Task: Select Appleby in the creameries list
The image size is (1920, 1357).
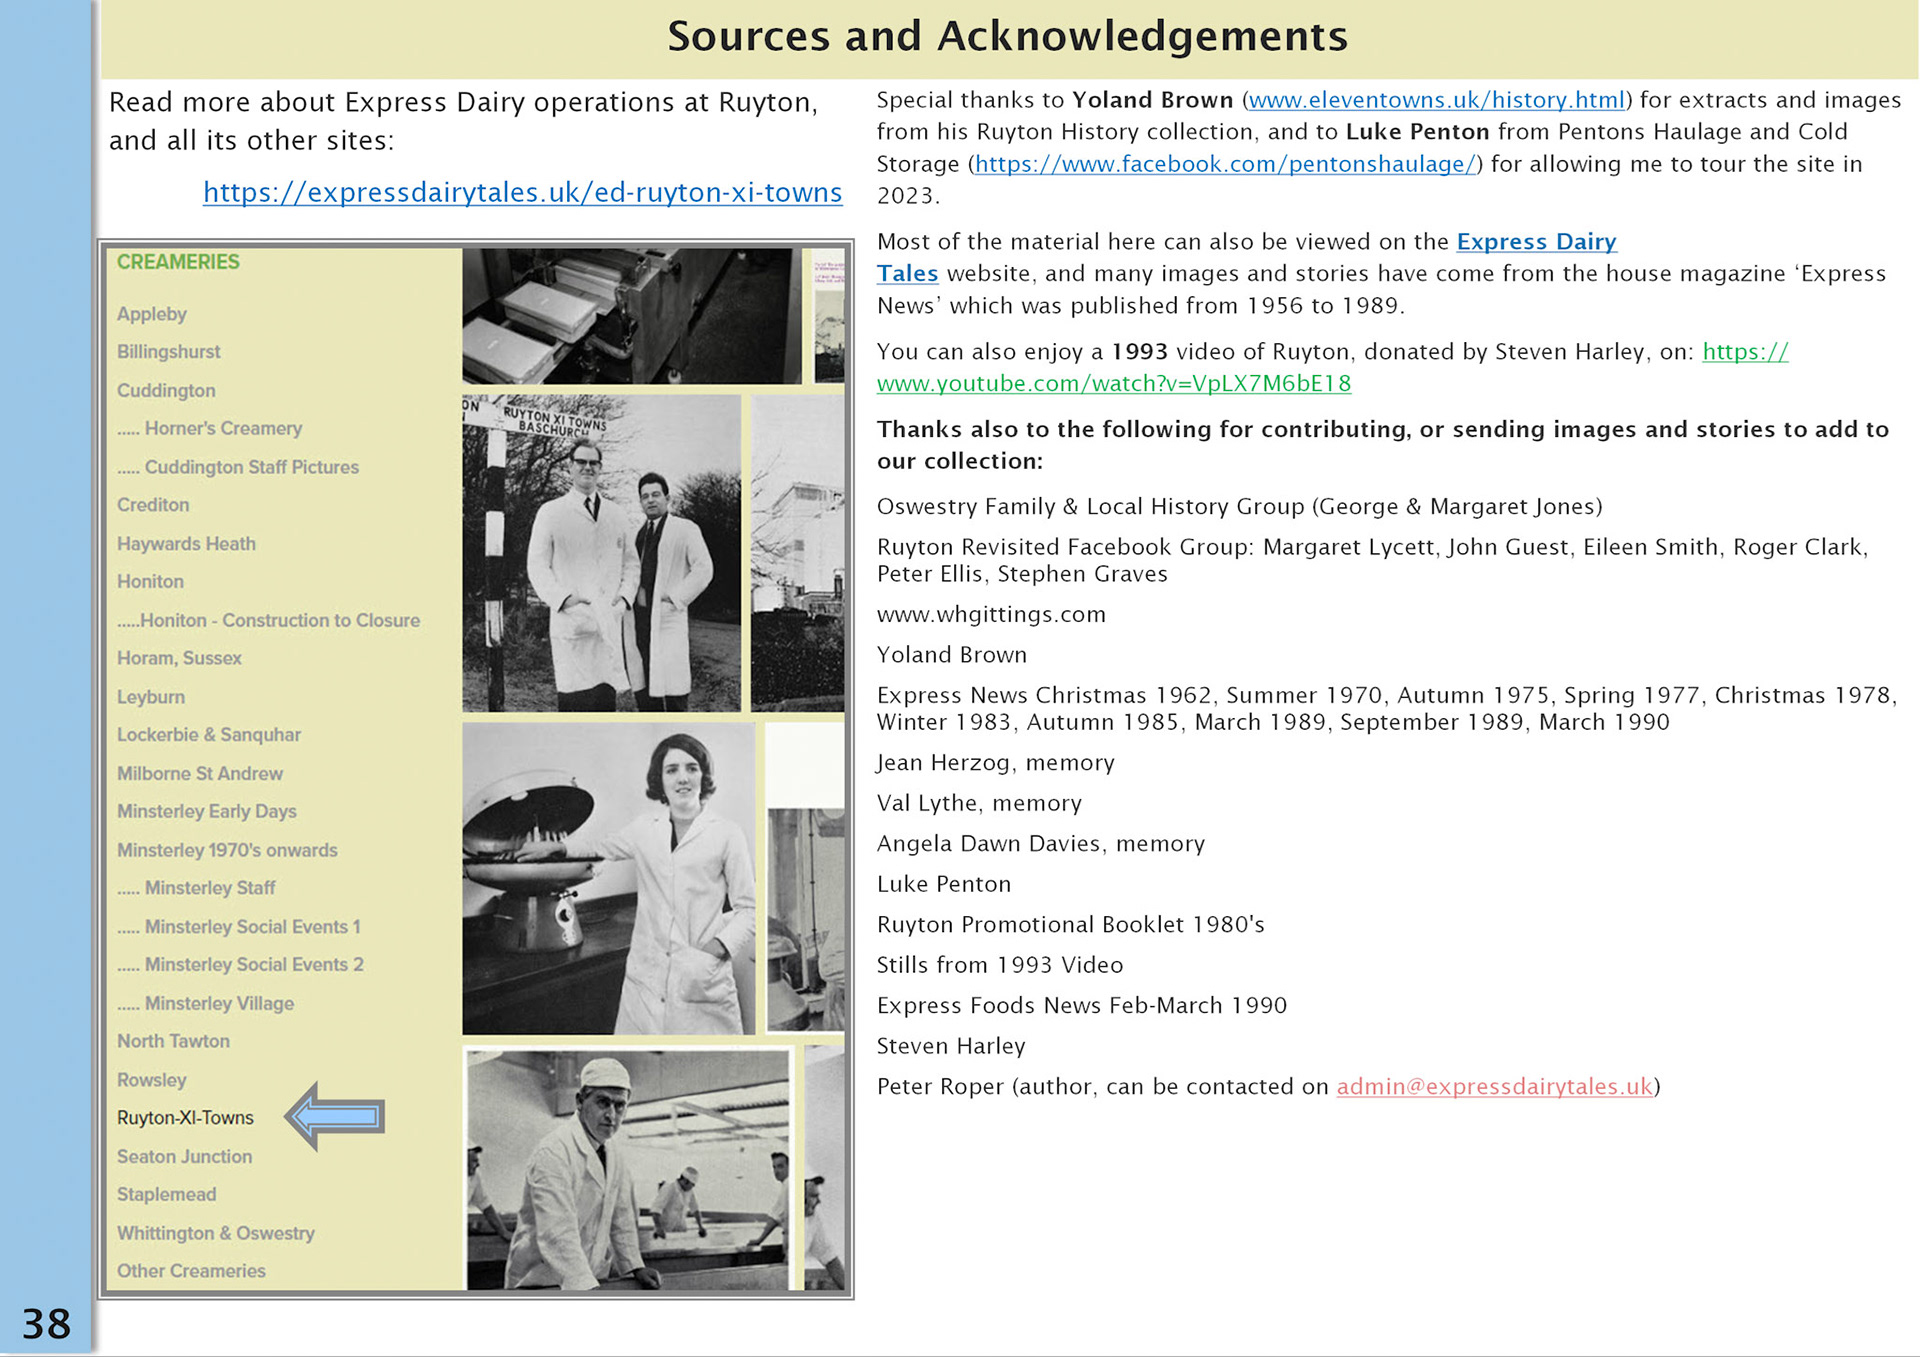Action: click(152, 314)
